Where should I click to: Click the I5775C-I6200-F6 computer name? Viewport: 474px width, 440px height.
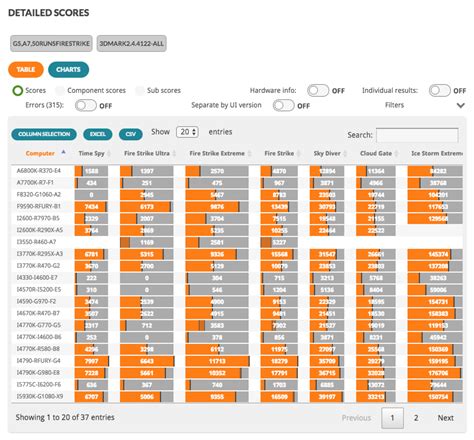pos(39,384)
